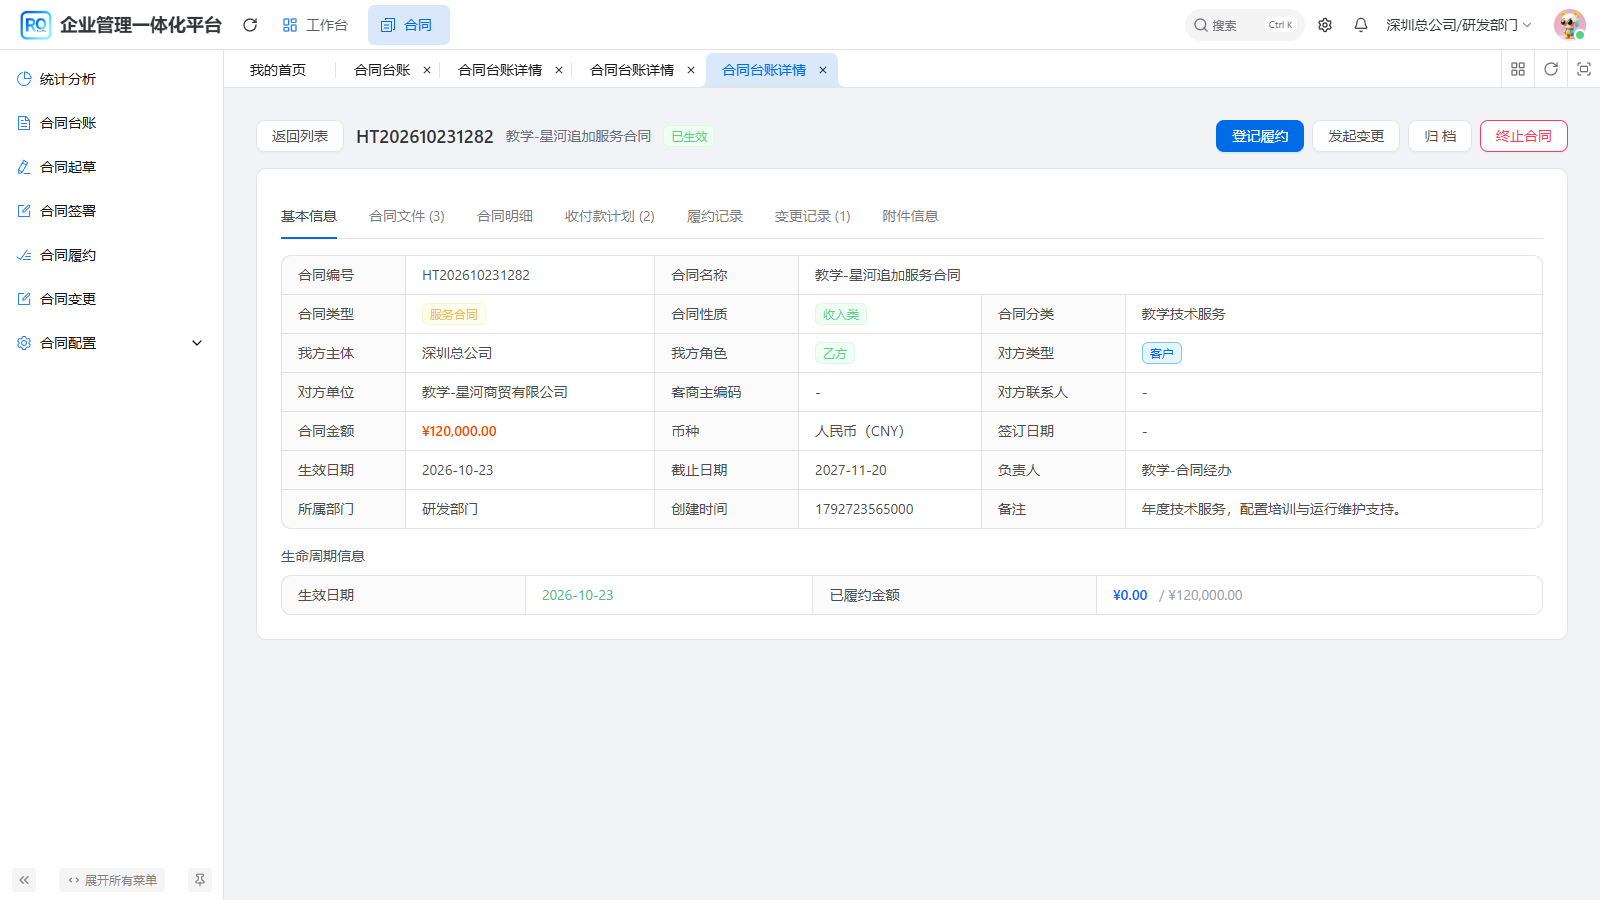Open the notifications bell
This screenshot has height=900, width=1600.
click(x=1361, y=25)
